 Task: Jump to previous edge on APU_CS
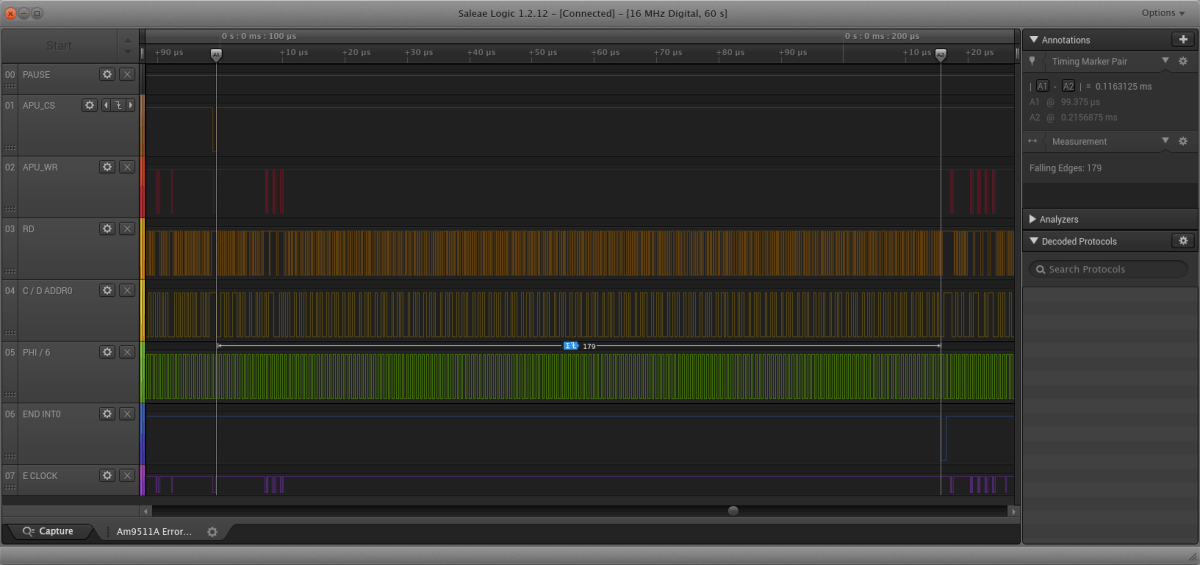(x=107, y=105)
